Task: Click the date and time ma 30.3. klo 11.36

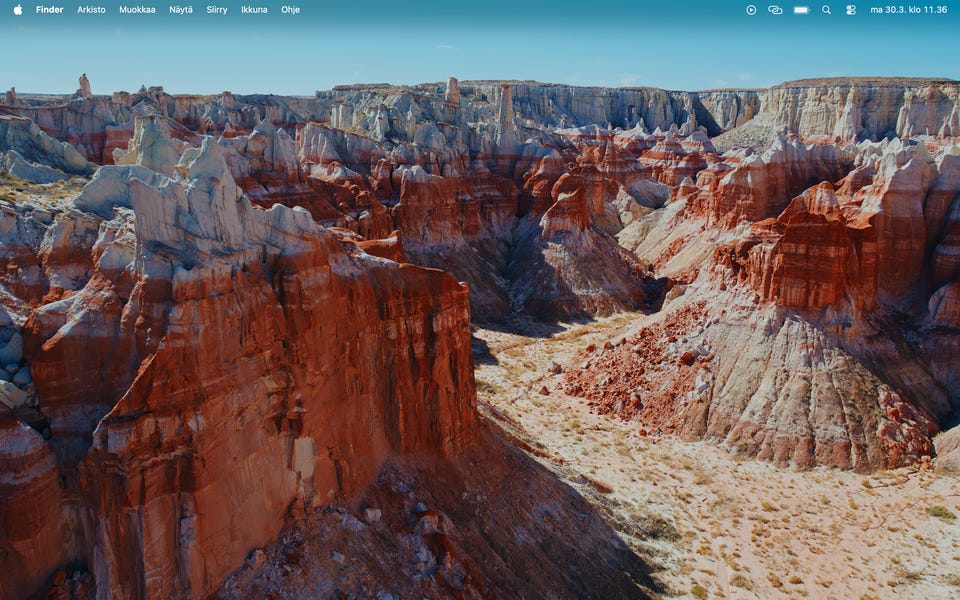Action: coord(909,10)
